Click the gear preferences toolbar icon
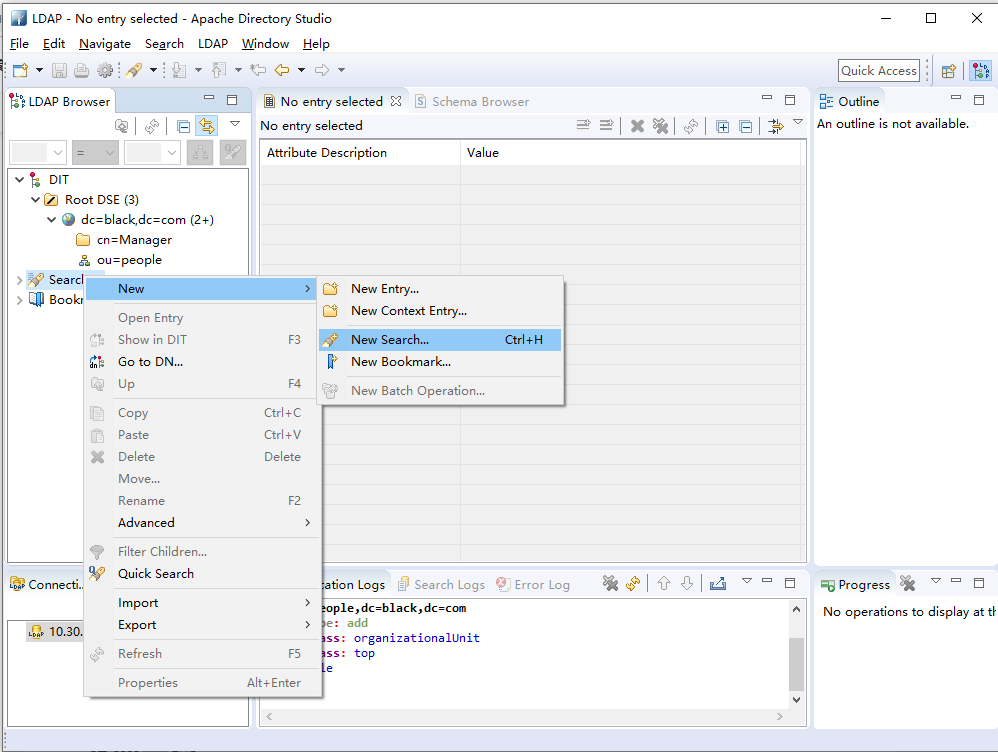This screenshot has width=998, height=752. pyautogui.click(x=105, y=70)
